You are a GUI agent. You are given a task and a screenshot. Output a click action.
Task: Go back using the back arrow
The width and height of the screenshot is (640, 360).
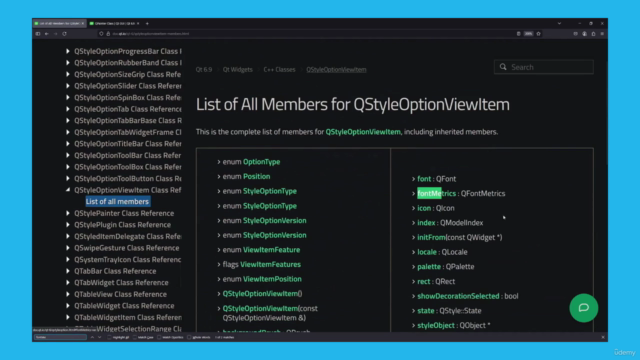[47, 34]
